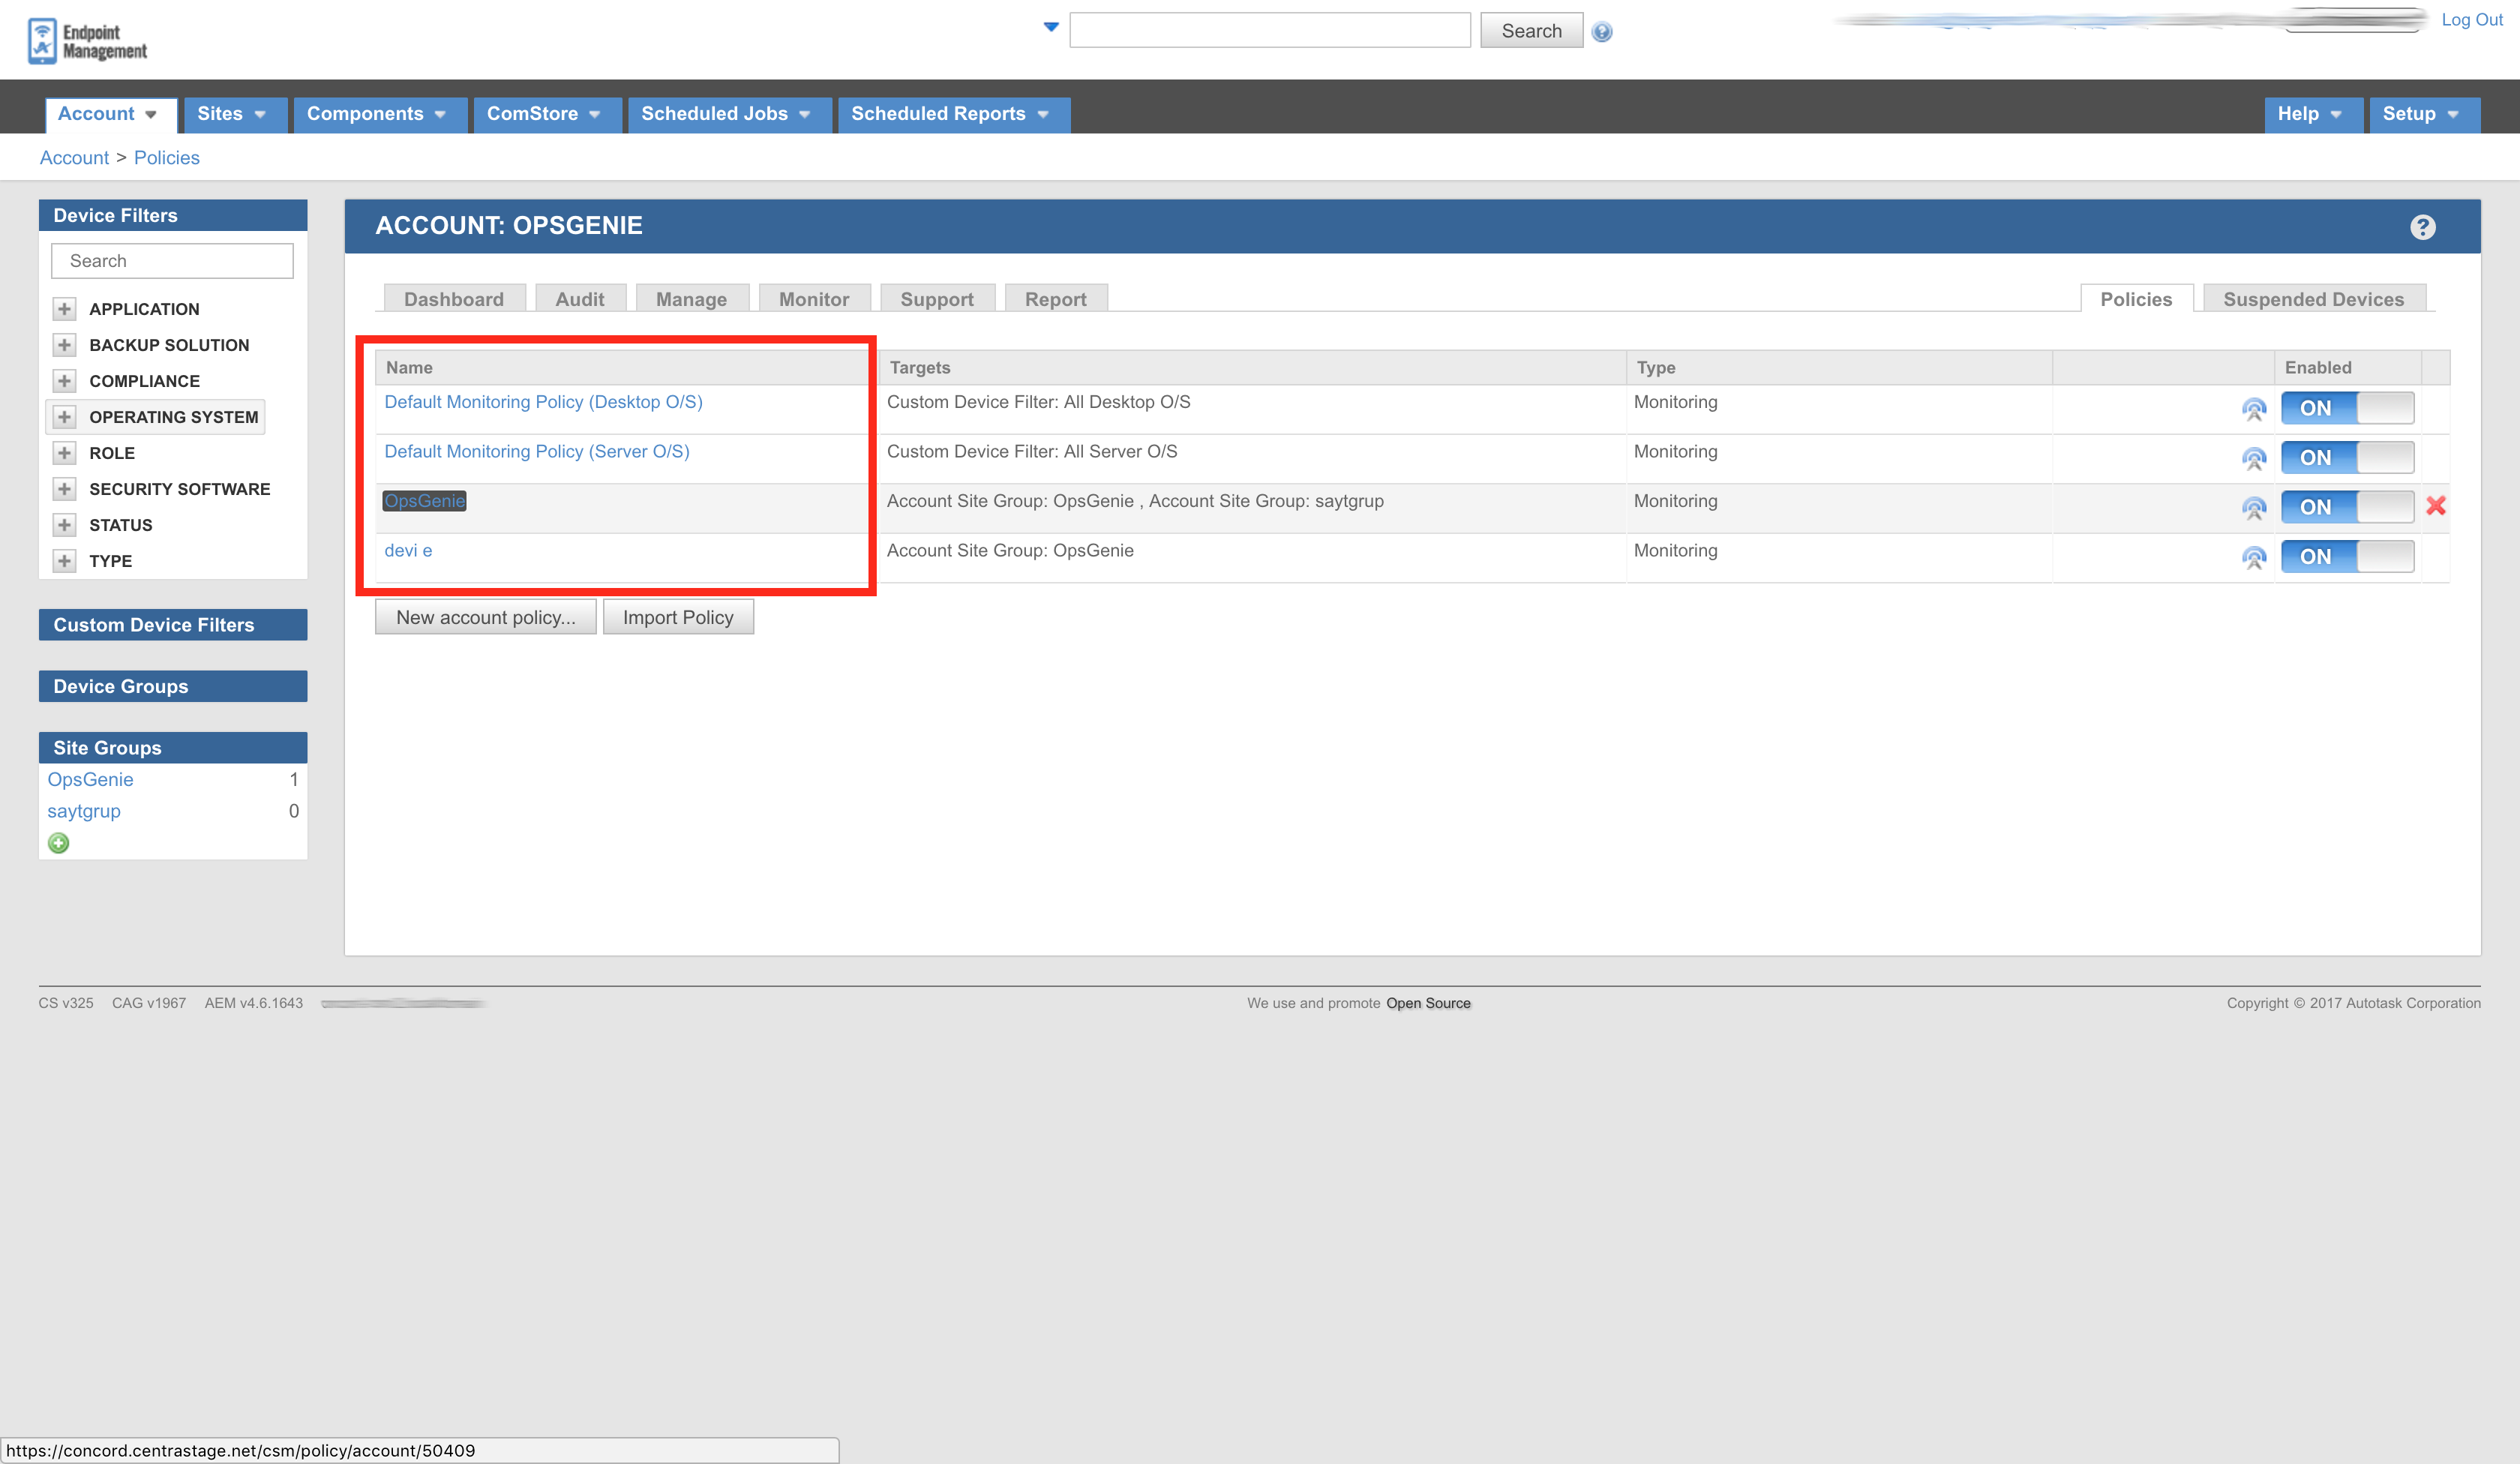Click the Endpoint Management logo icon
Screen dimensions: 2520x1464
click(x=42, y=41)
